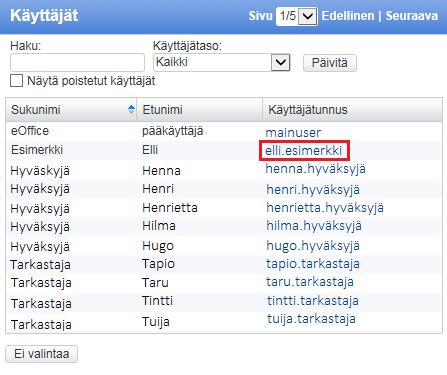Go to the Edellinen page

(x=348, y=16)
